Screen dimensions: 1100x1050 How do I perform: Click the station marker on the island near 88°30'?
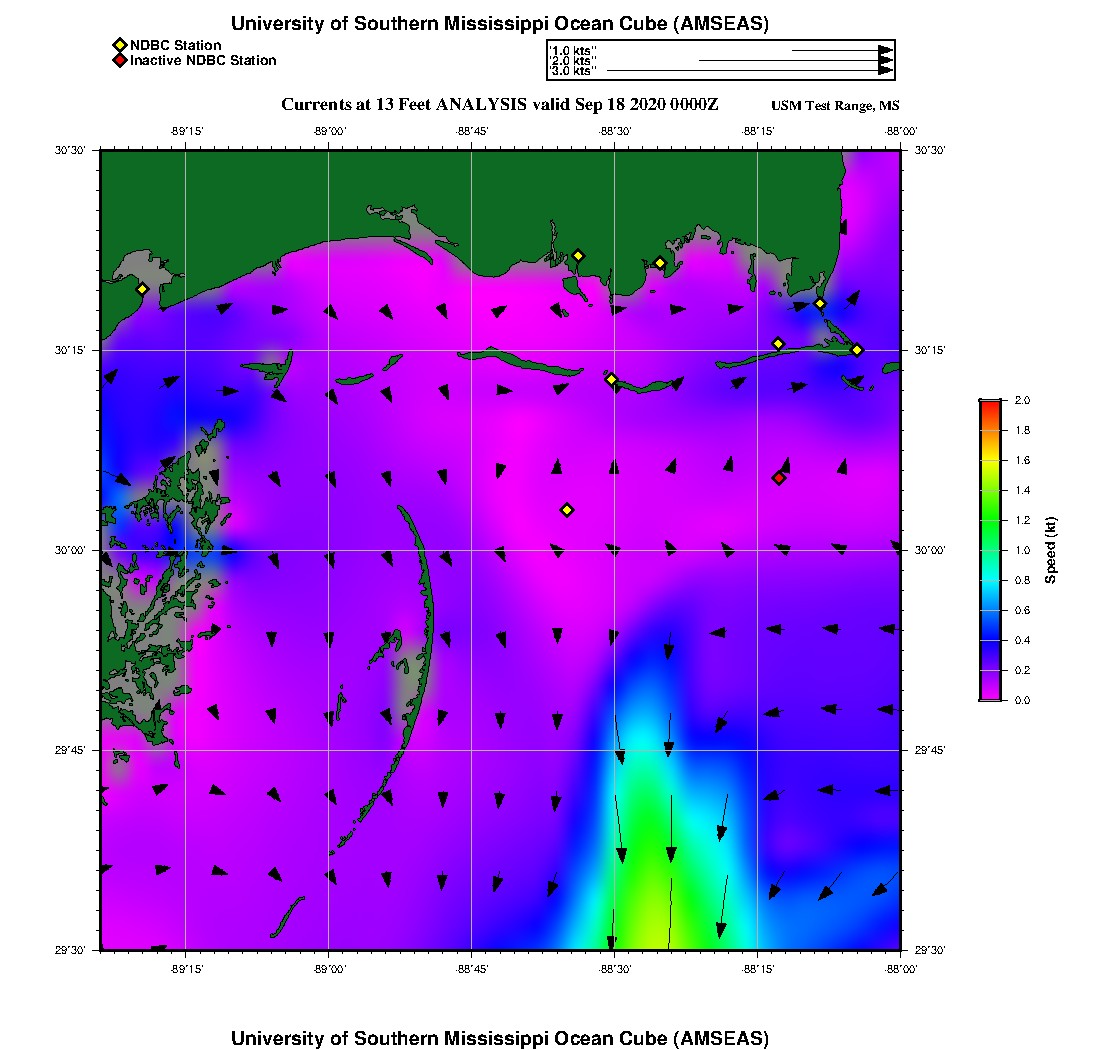pos(611,379)
